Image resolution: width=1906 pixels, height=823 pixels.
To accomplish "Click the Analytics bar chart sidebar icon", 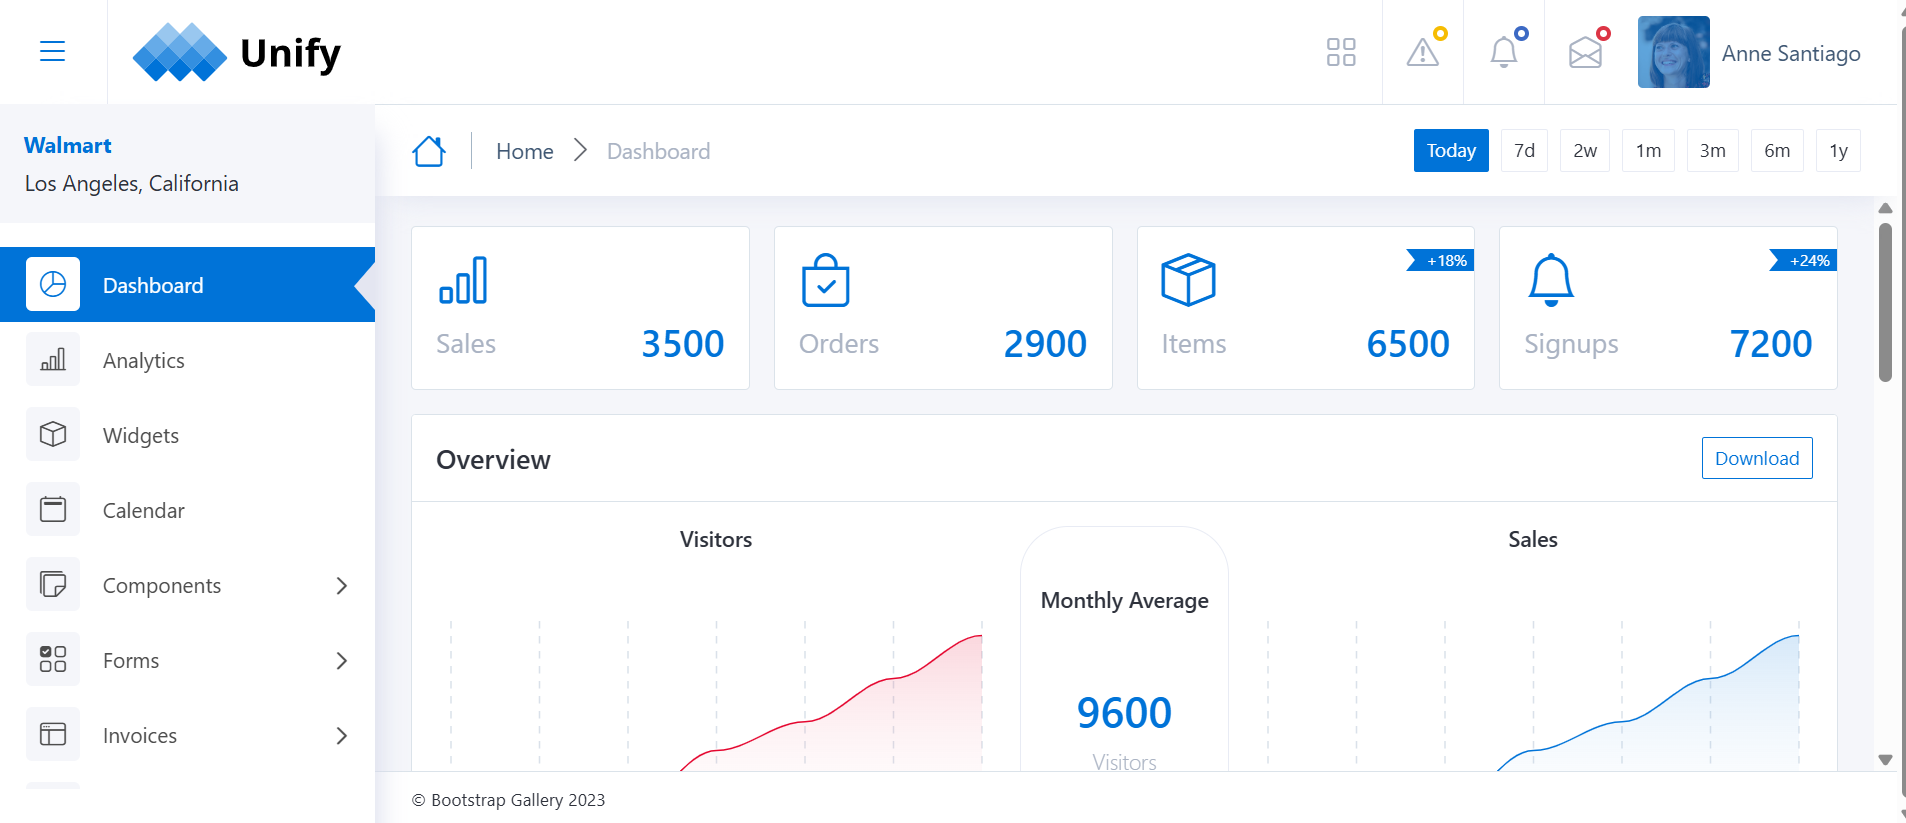I will click(x=53, y=360).
